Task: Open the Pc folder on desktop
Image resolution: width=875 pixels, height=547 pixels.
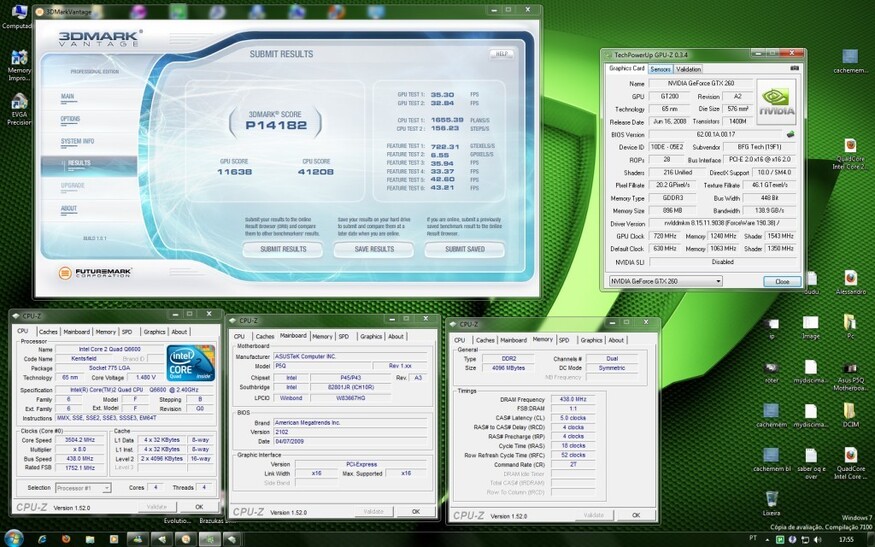Action: pyautogui.click(x=850, y=328)
